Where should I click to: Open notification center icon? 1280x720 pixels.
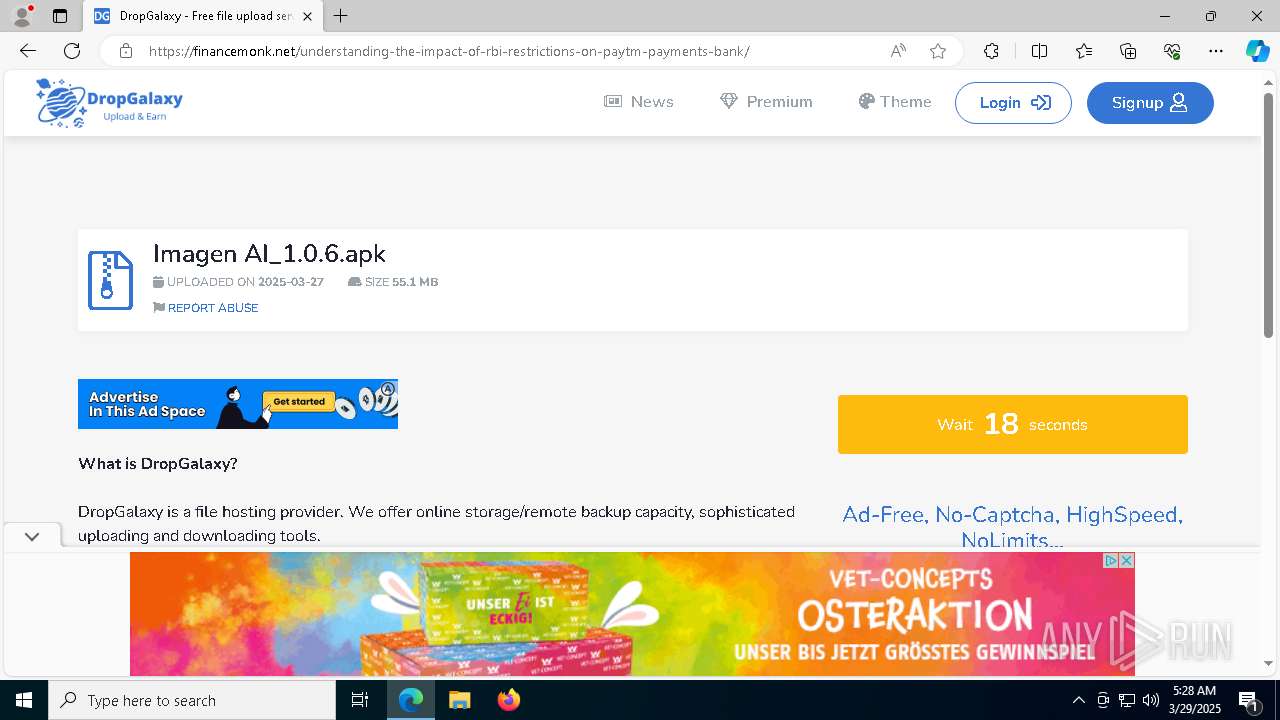click(x=1248, y=700)
